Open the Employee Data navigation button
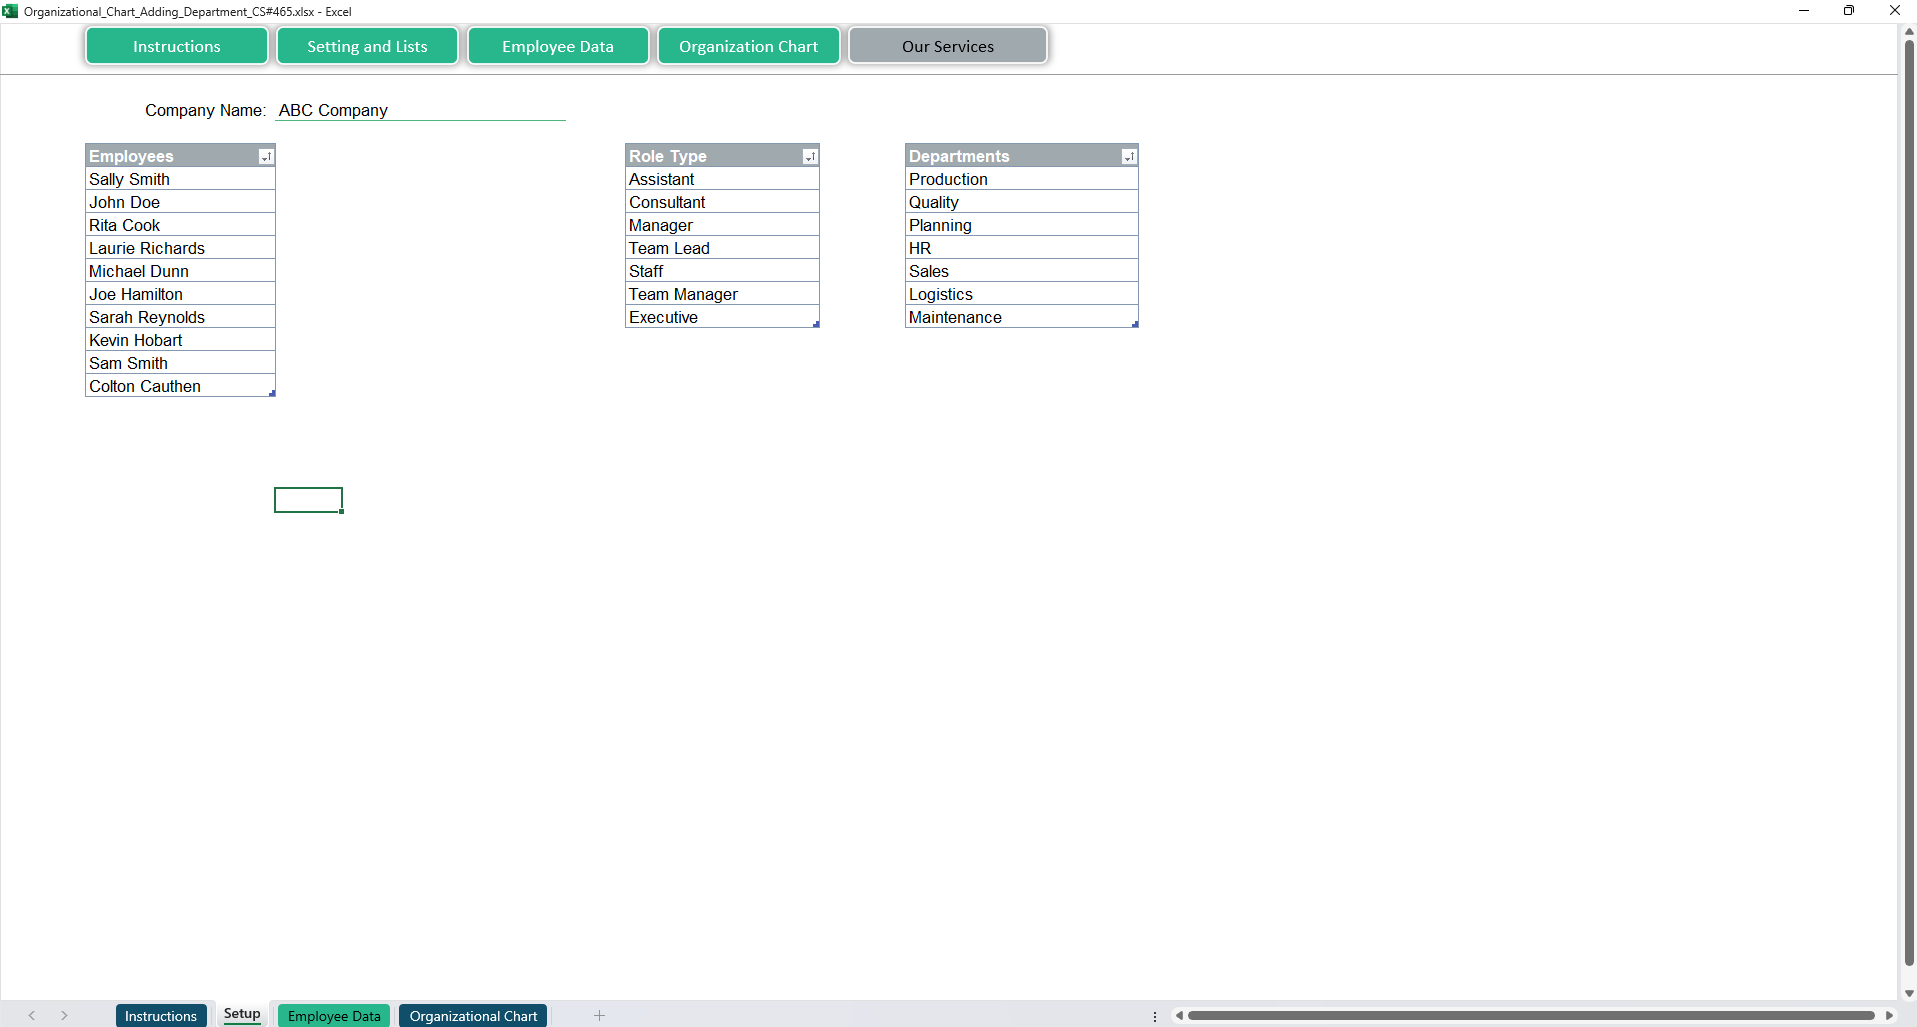This screenshot has height=1027, width=1917. pos(558,46)
